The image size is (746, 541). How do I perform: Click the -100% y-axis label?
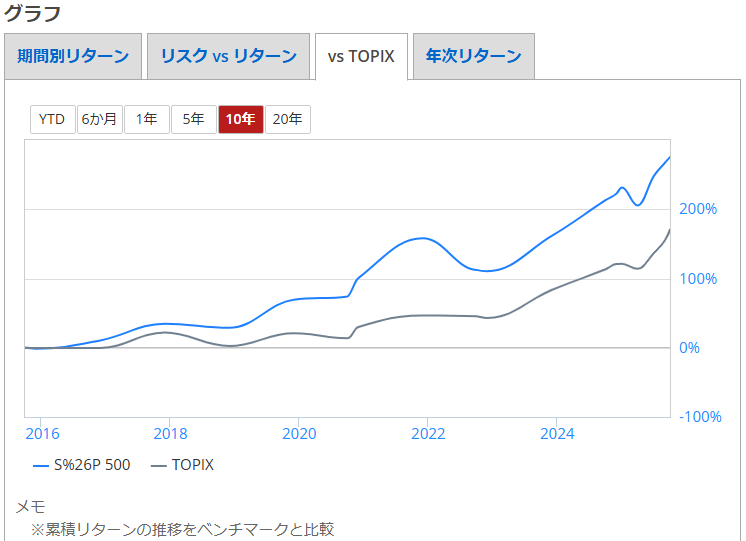(700, 417)
